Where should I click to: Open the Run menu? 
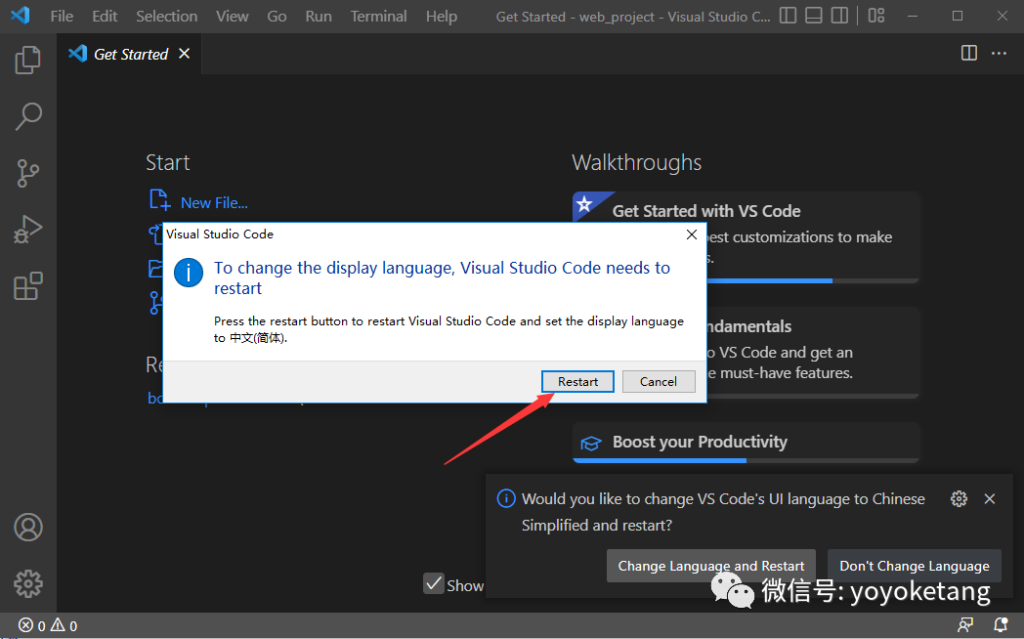point(318,16)
